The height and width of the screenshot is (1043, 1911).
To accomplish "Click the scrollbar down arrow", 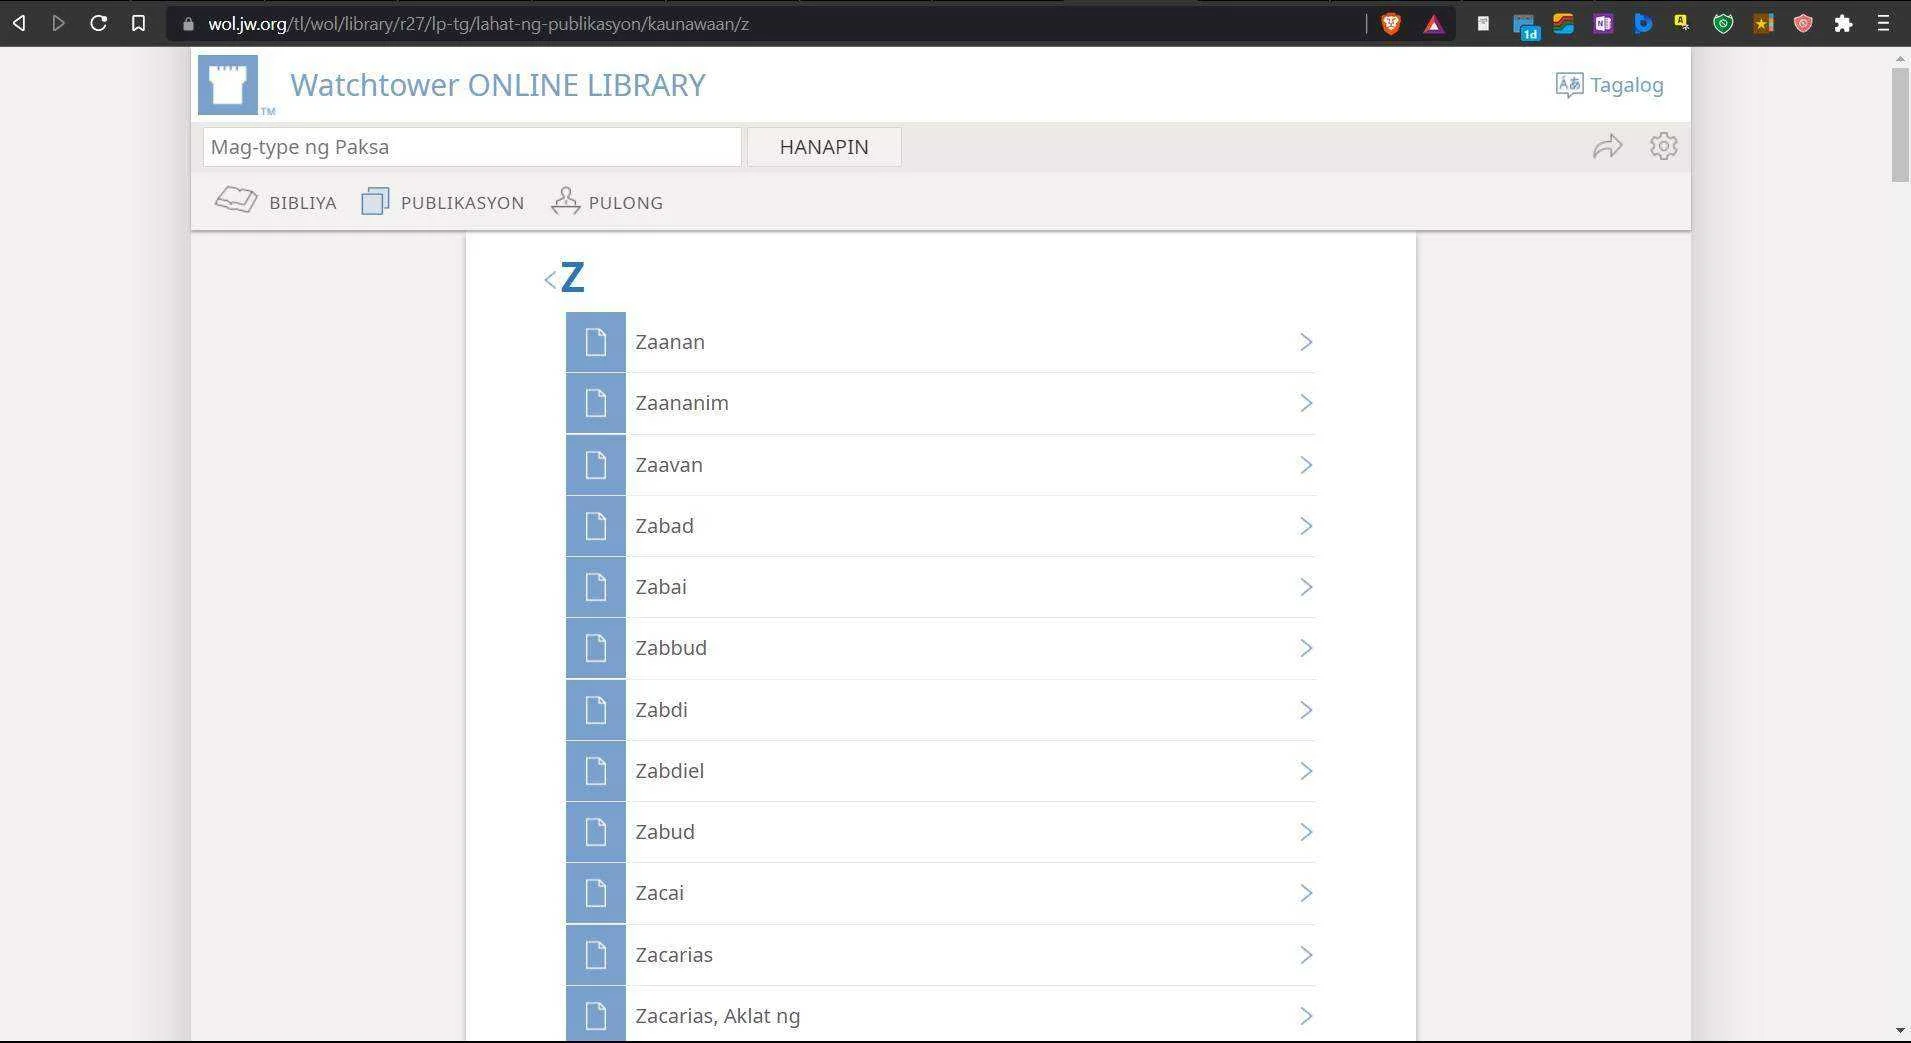I will click(1900, 1031).
